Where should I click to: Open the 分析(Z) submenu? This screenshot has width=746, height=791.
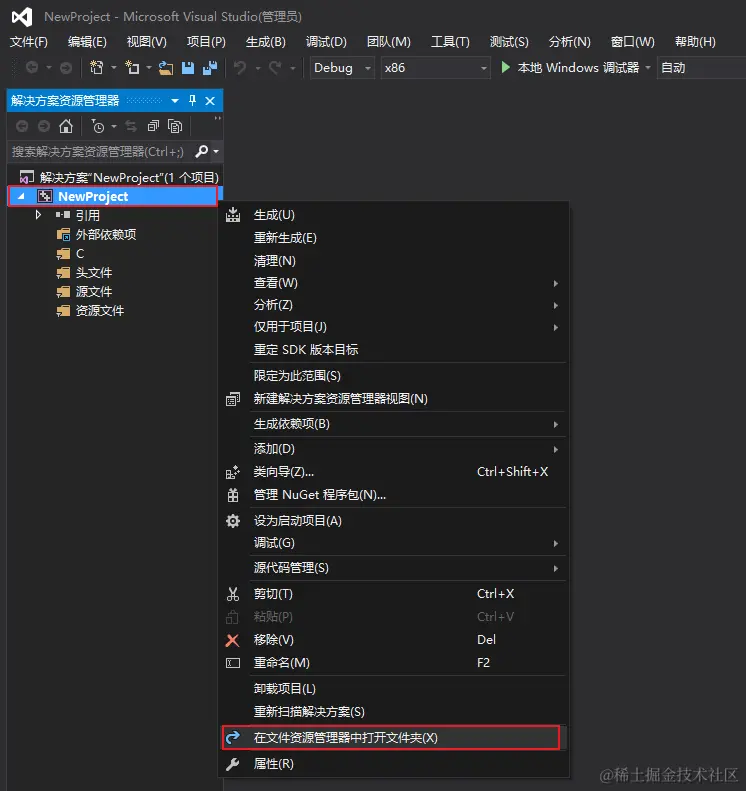tap(395, 305)
